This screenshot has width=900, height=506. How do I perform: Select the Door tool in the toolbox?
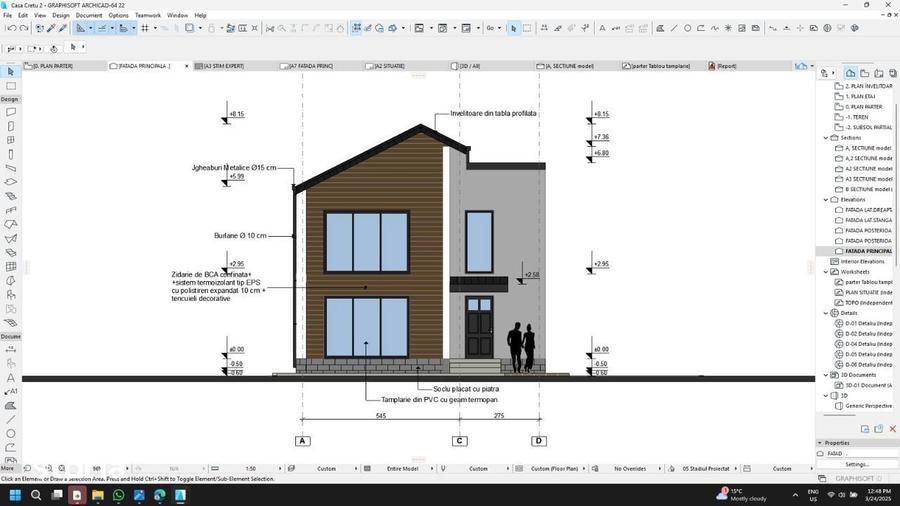click(10, 126)
